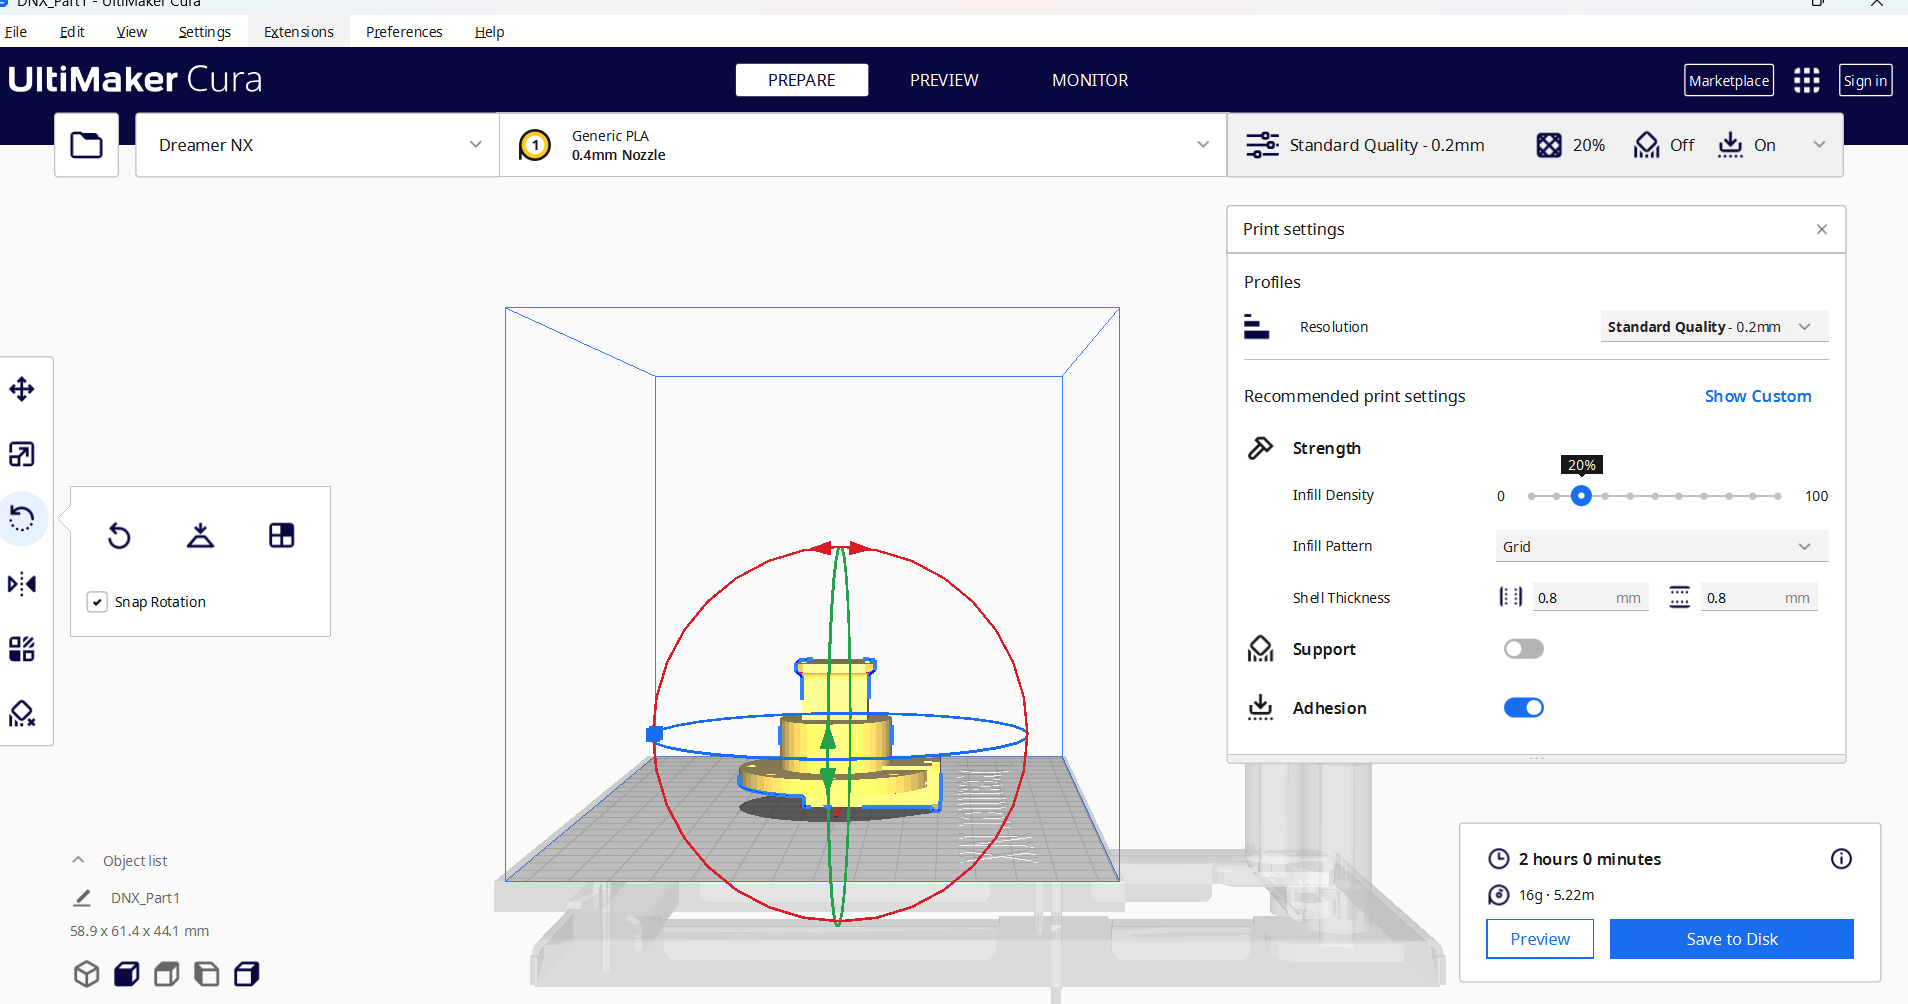Click Lay Flat icon

(200, 536)
